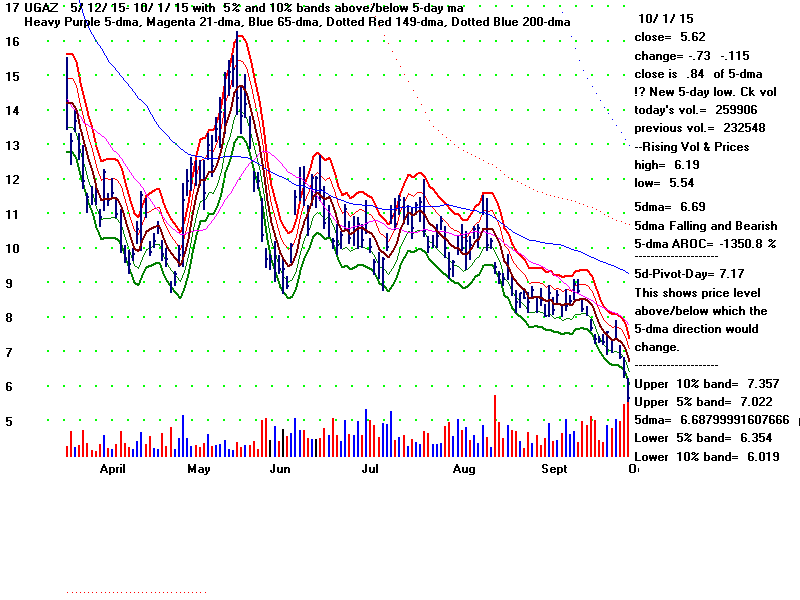Click the price axis label '15'
The height and width of the screenshot is (600, 800).
12,77
